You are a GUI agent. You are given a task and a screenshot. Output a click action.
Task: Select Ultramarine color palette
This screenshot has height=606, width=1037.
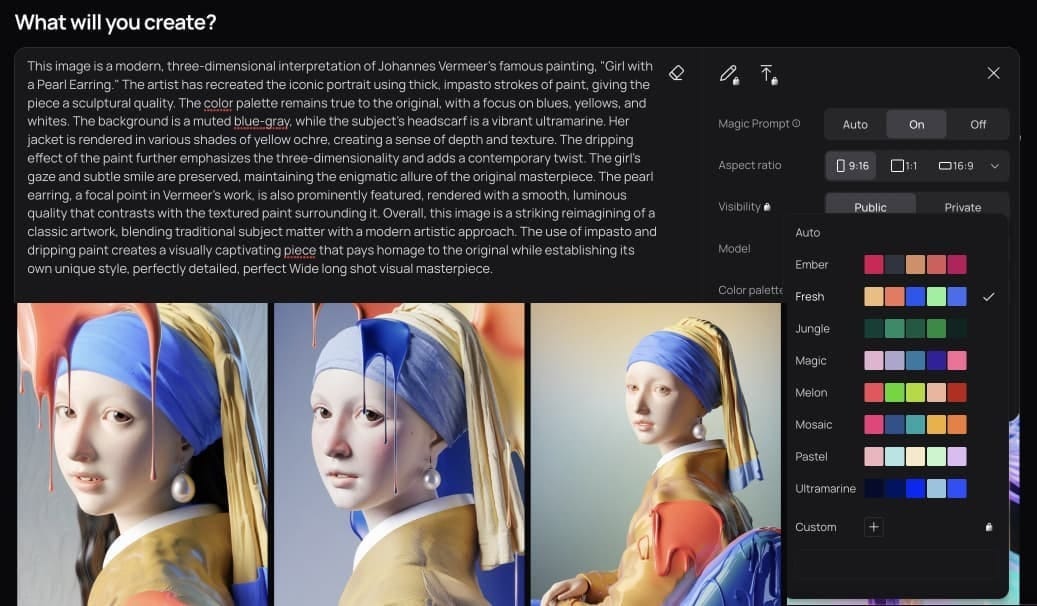[x=897, y=488]
